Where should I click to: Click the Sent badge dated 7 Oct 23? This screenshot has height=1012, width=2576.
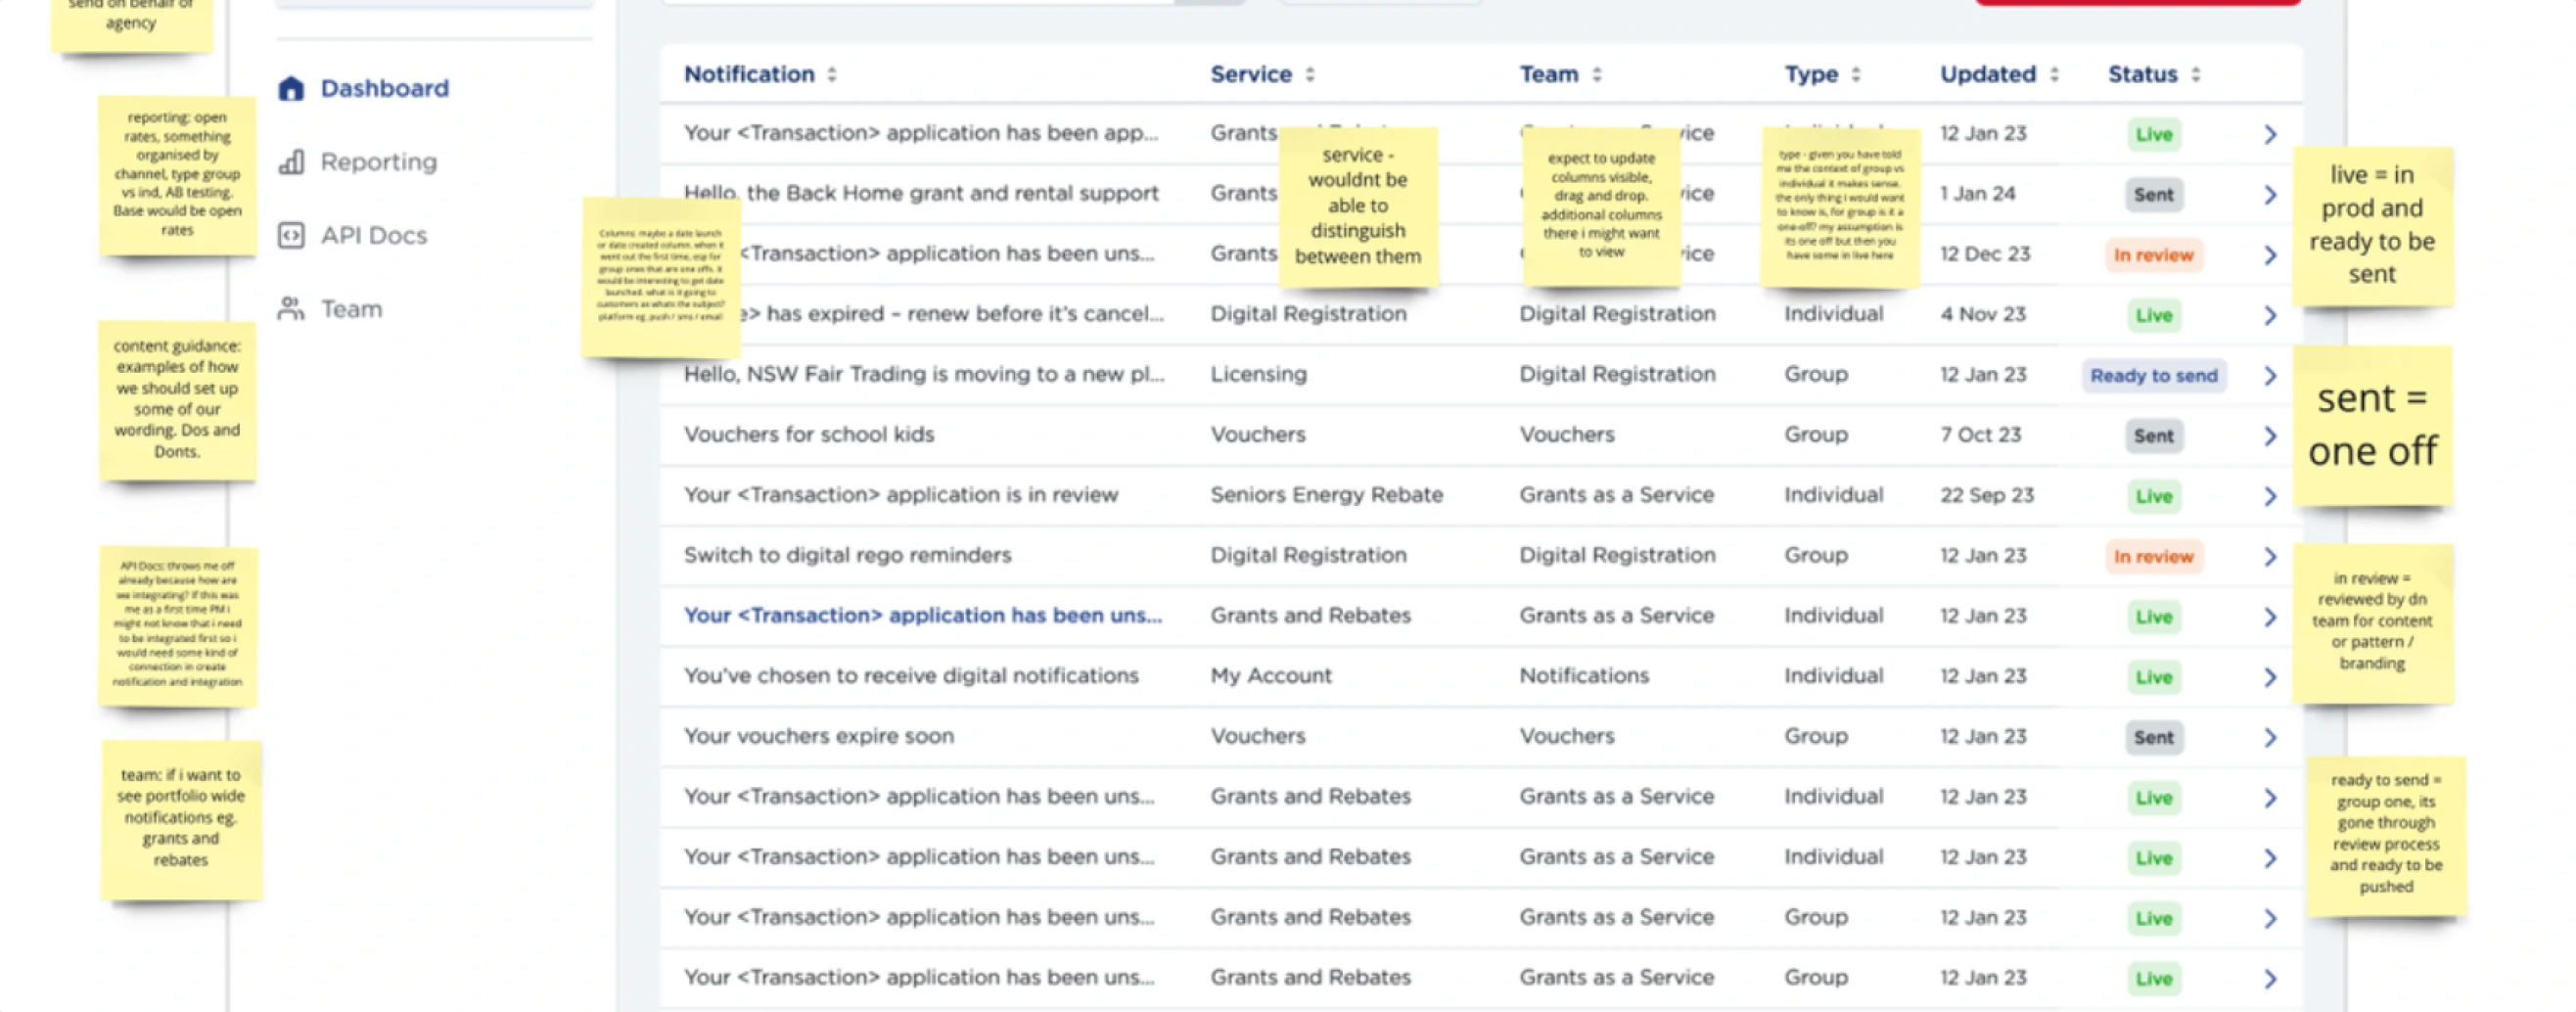2153,436
